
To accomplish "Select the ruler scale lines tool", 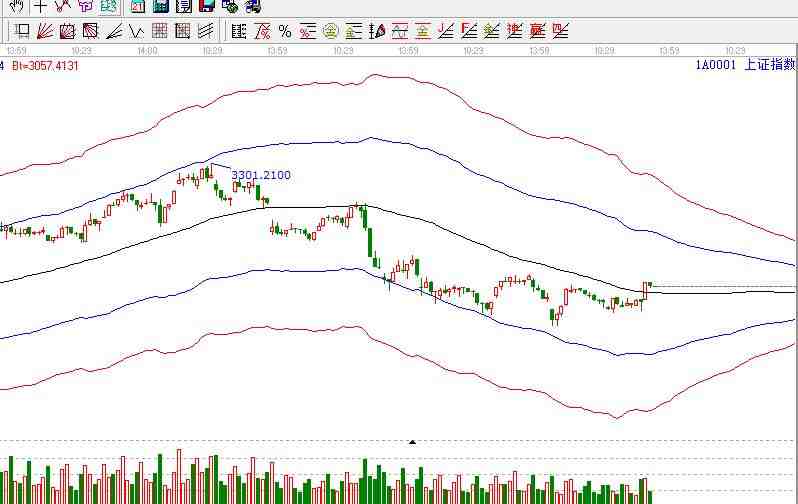I will tap(239, 31).
